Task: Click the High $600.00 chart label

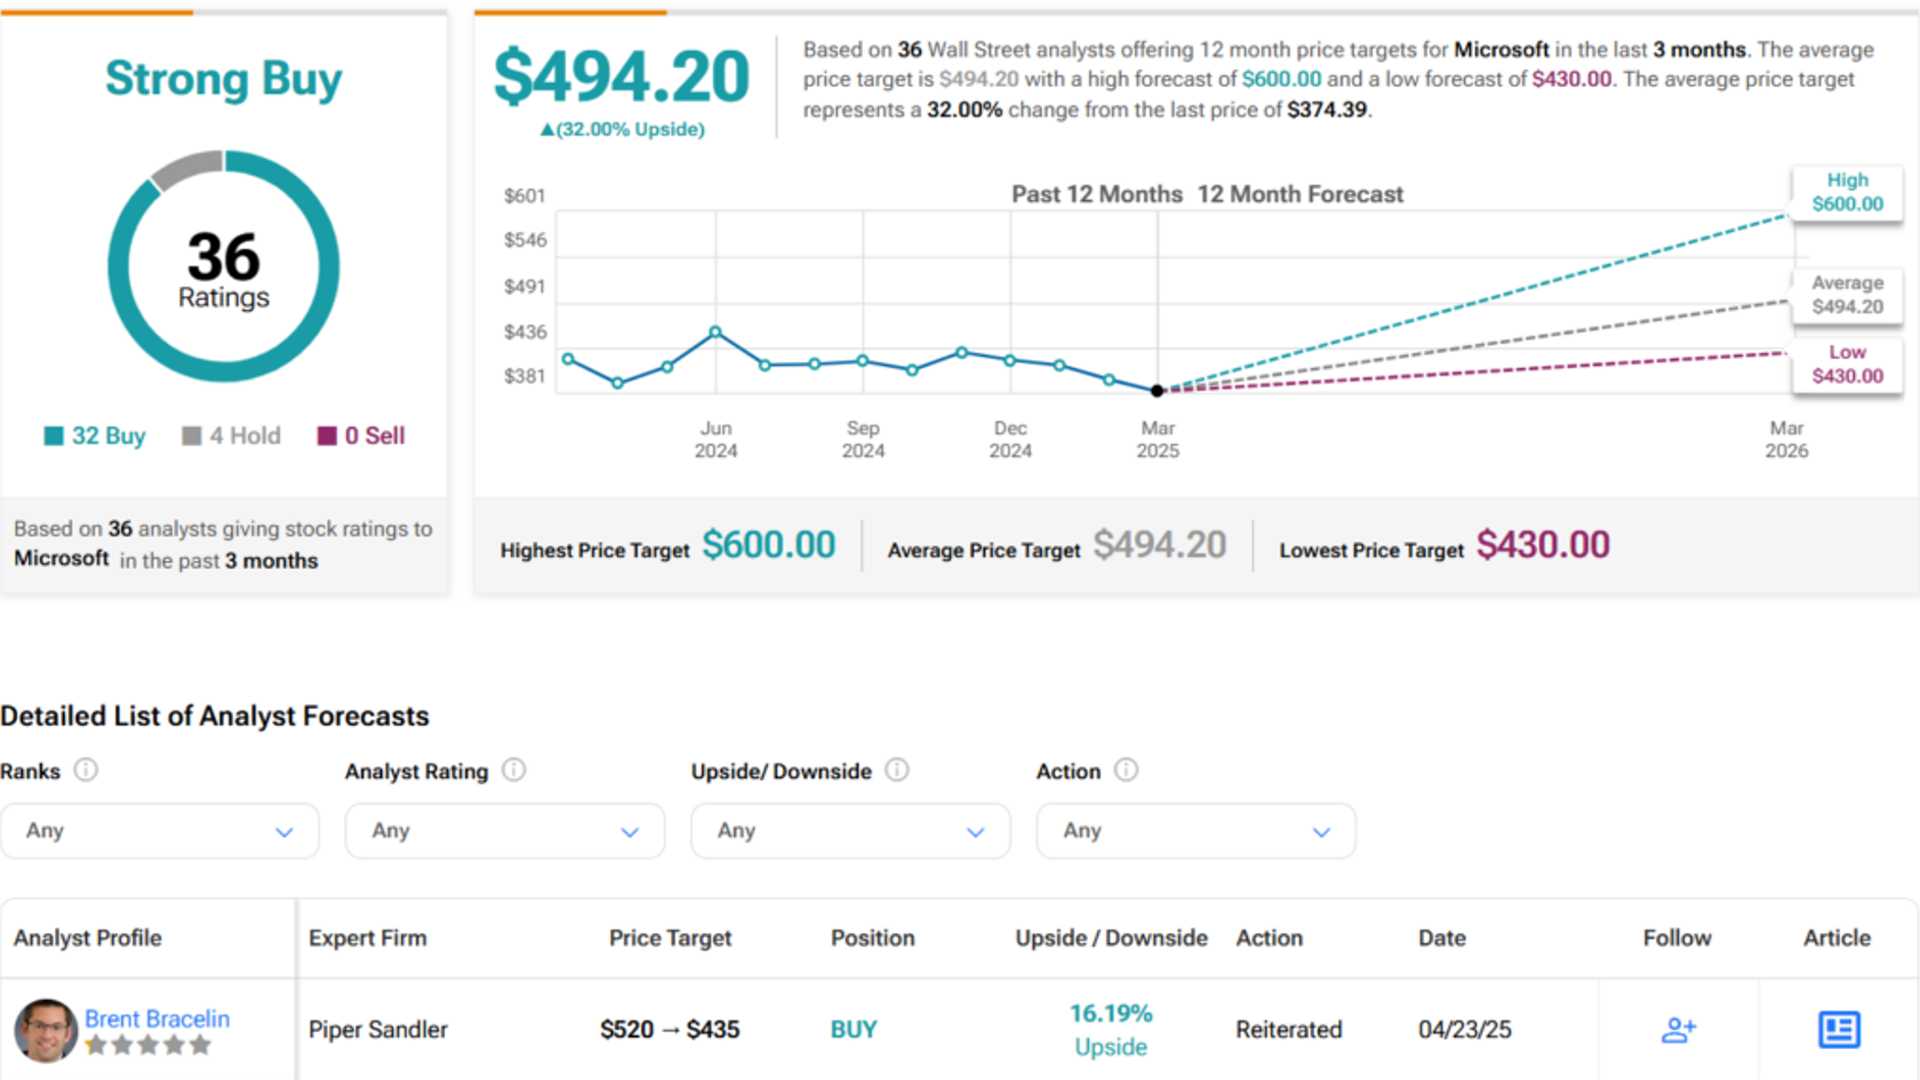Action: click(x=1847, y=192)
